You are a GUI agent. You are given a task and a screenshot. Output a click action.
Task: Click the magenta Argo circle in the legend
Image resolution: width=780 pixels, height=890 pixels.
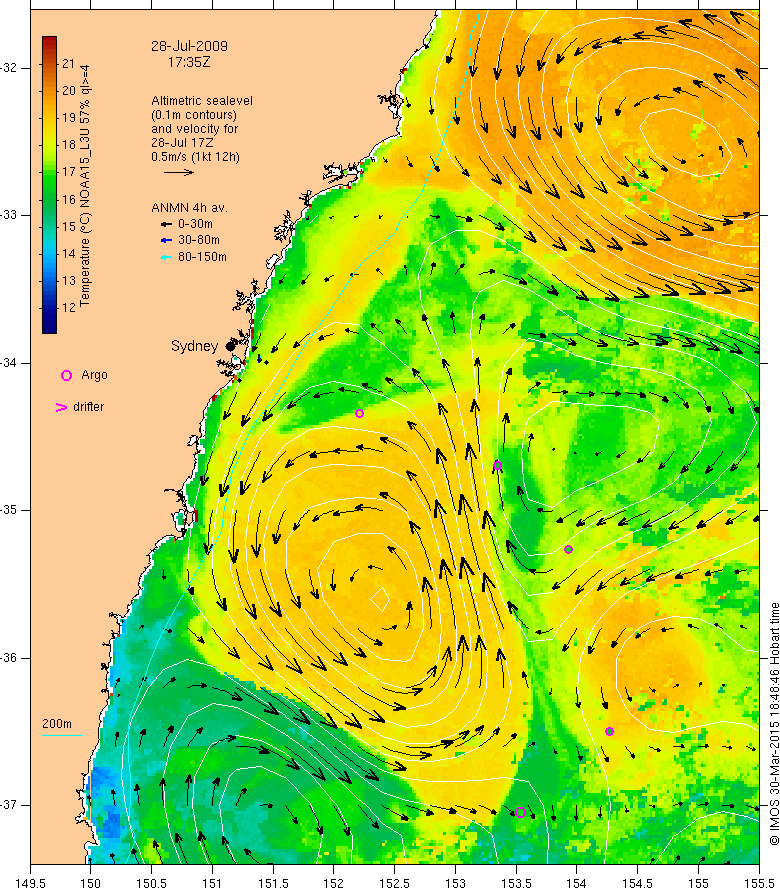pos(66,376)
